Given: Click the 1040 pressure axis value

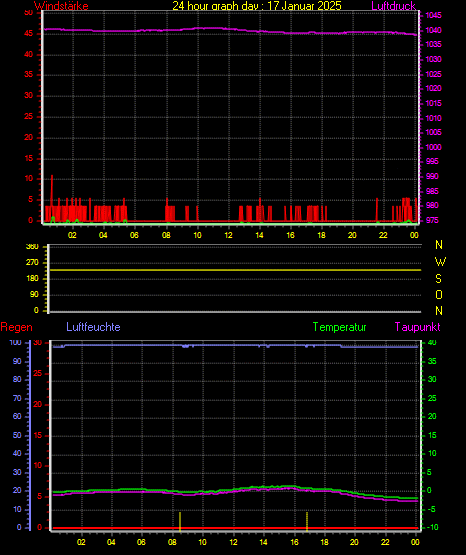Looking at the screenshot, I should point(433,30).
